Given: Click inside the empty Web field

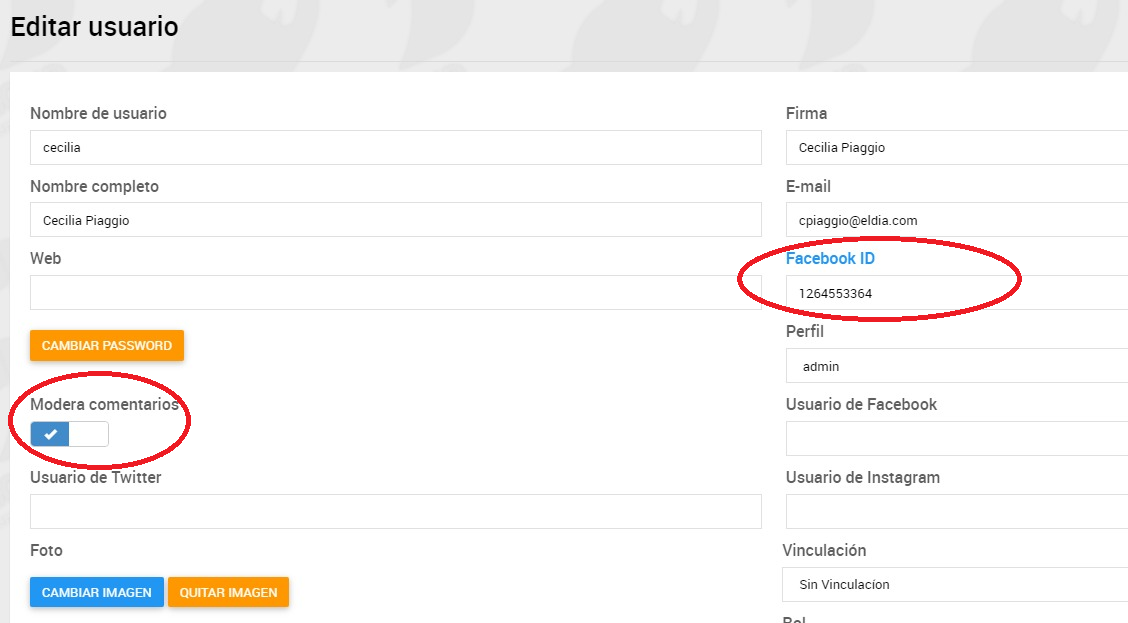Looking at the screenshot, I should (x=395, y=292).
